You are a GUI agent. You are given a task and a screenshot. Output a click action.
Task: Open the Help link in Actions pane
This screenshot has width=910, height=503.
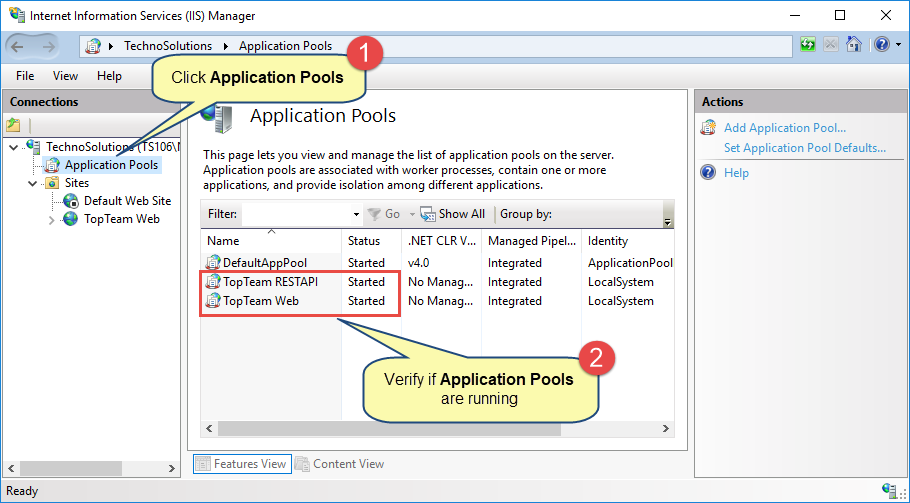[736, 173]
